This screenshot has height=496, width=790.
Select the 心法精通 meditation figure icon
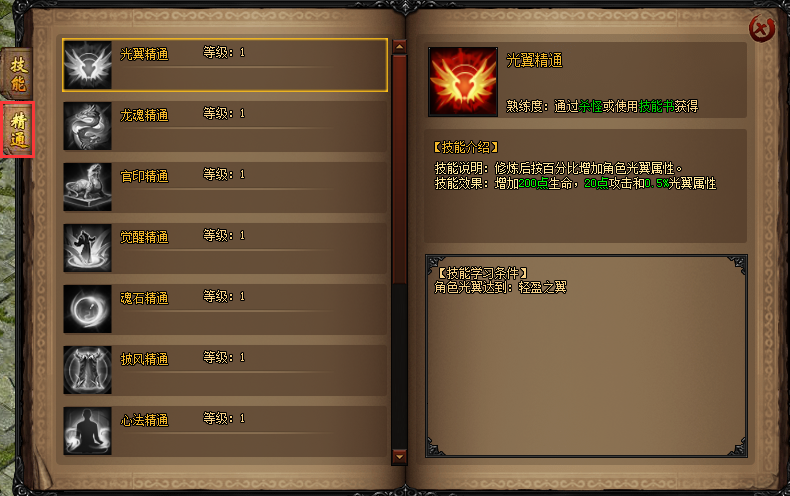88,431
